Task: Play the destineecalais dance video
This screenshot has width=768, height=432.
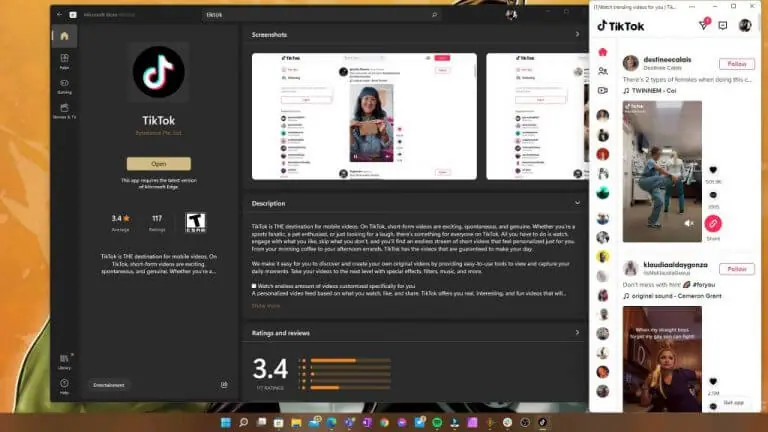Action: [662, 171]
